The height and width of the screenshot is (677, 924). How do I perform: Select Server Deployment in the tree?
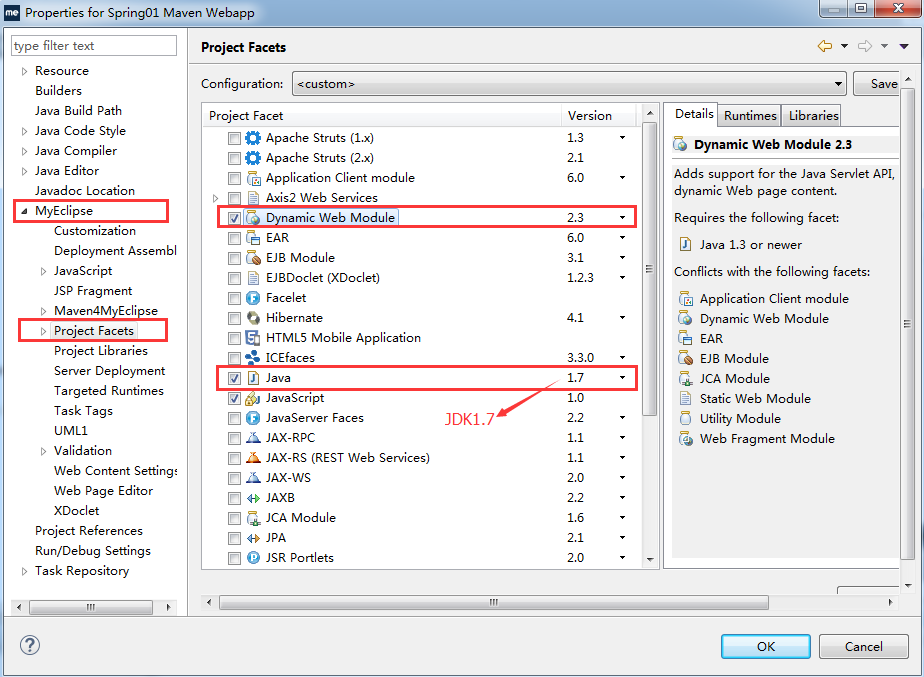[x=109, y=371]
